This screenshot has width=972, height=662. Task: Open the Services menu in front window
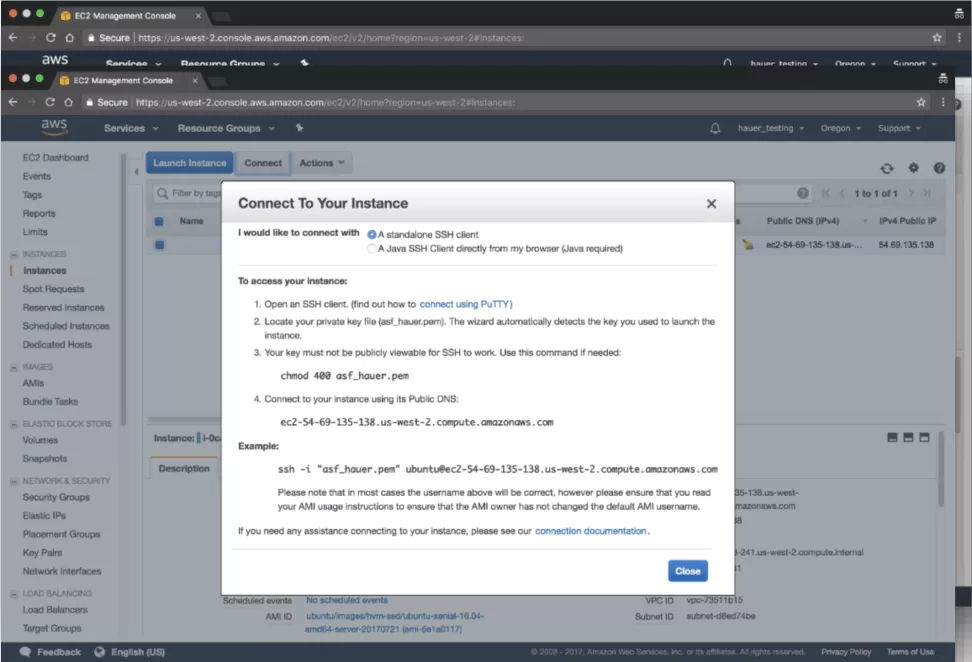point(131,128)
